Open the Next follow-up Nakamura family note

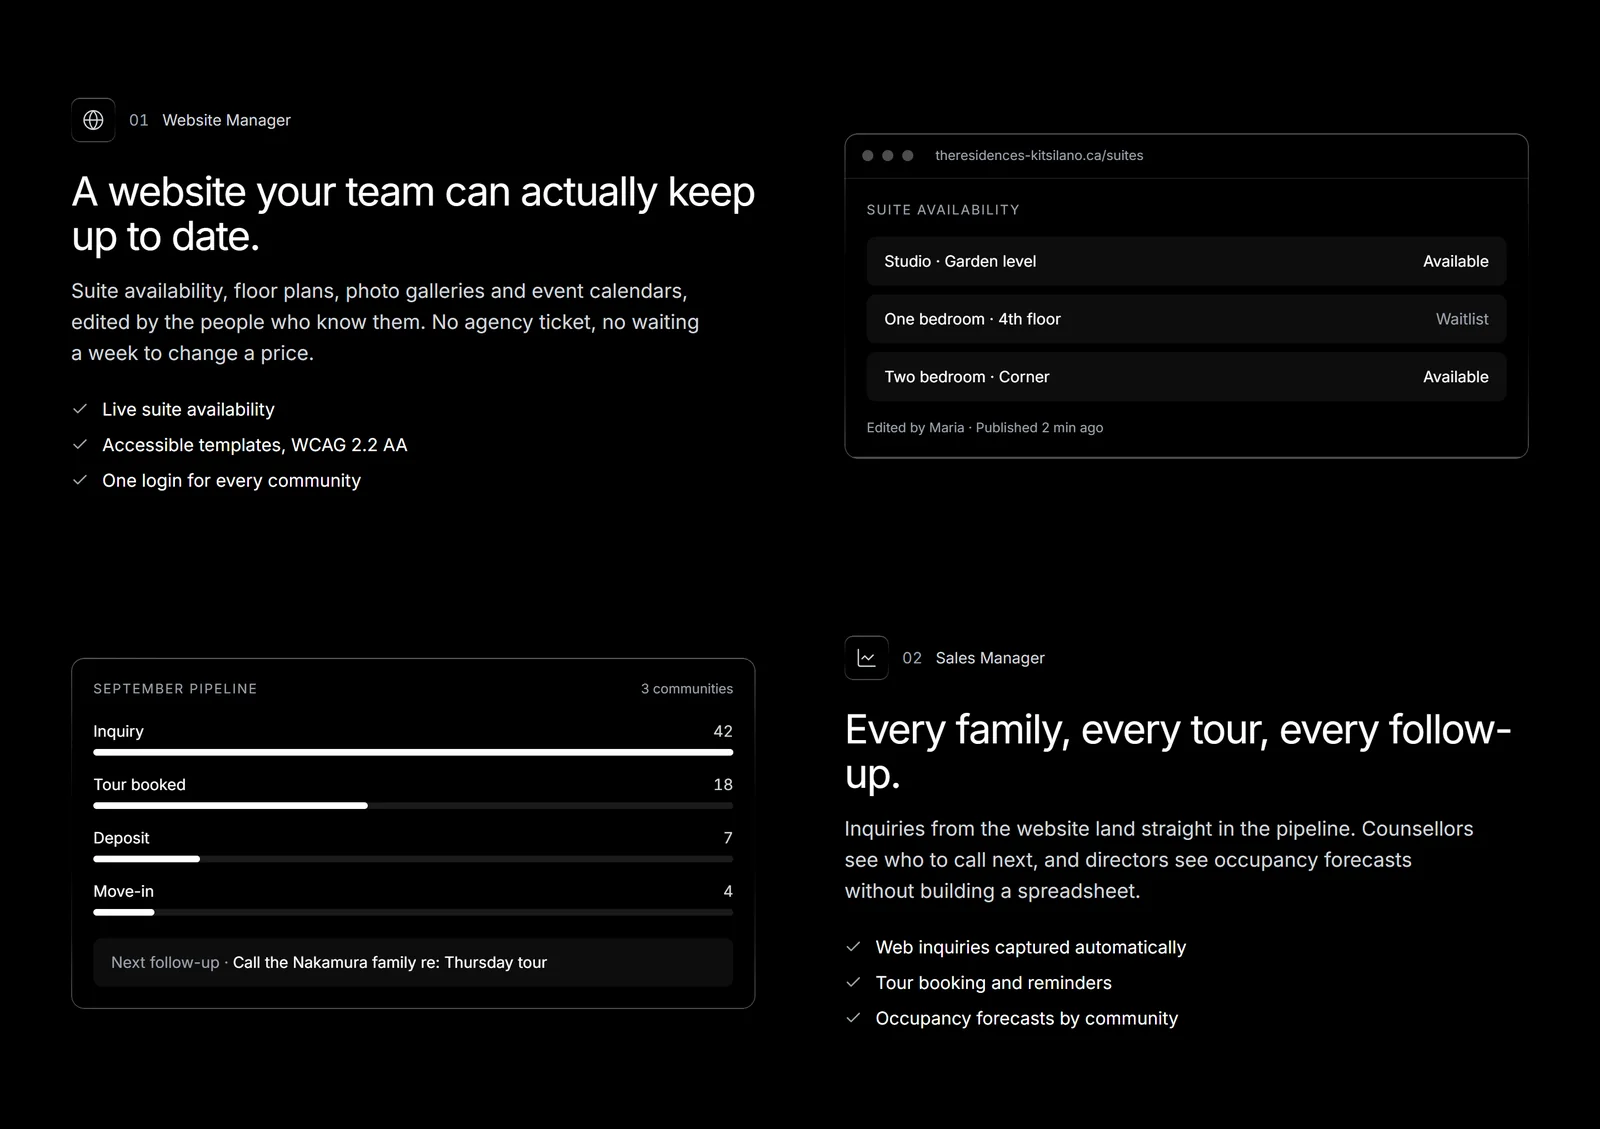click(413, 962)
